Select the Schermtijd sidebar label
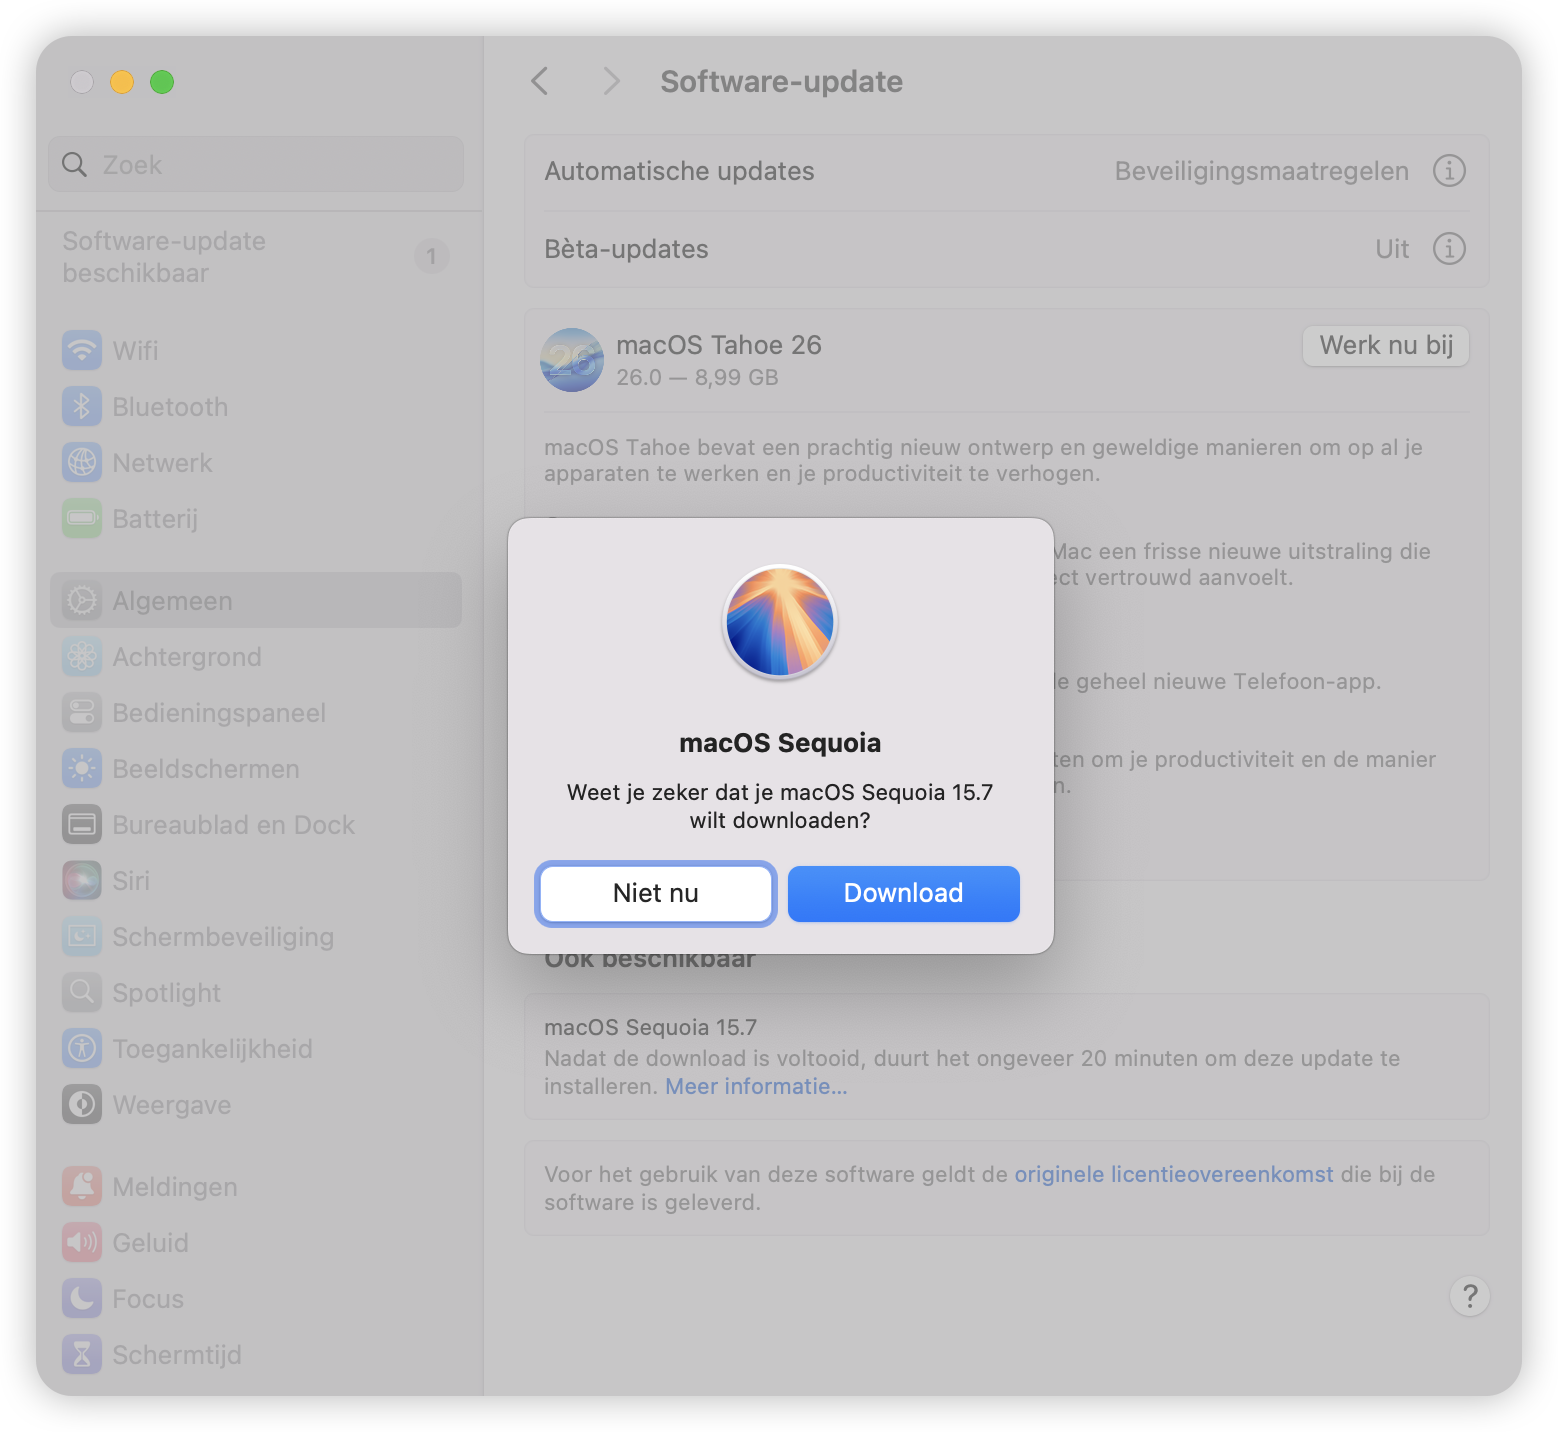The width and height of the screenshot is (1558, 1432). click(177, 1355)
